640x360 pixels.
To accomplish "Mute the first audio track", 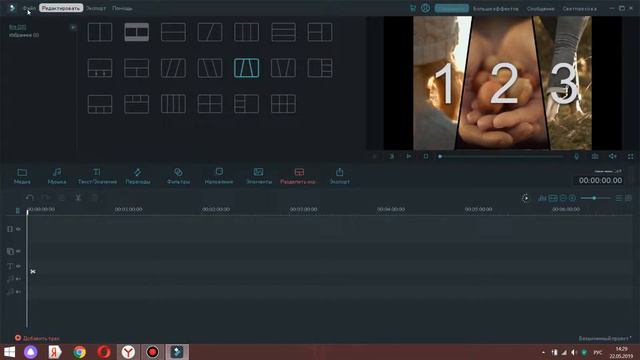I will [18, 279].
